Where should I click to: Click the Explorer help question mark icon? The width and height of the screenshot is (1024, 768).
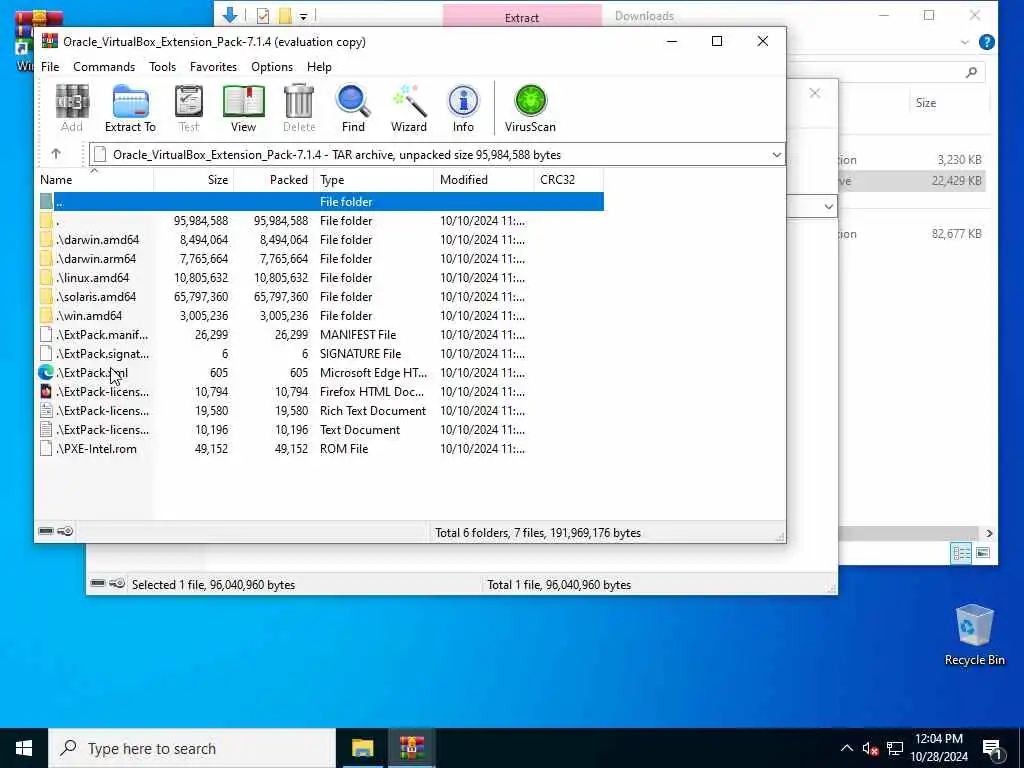tap(987, 42)
